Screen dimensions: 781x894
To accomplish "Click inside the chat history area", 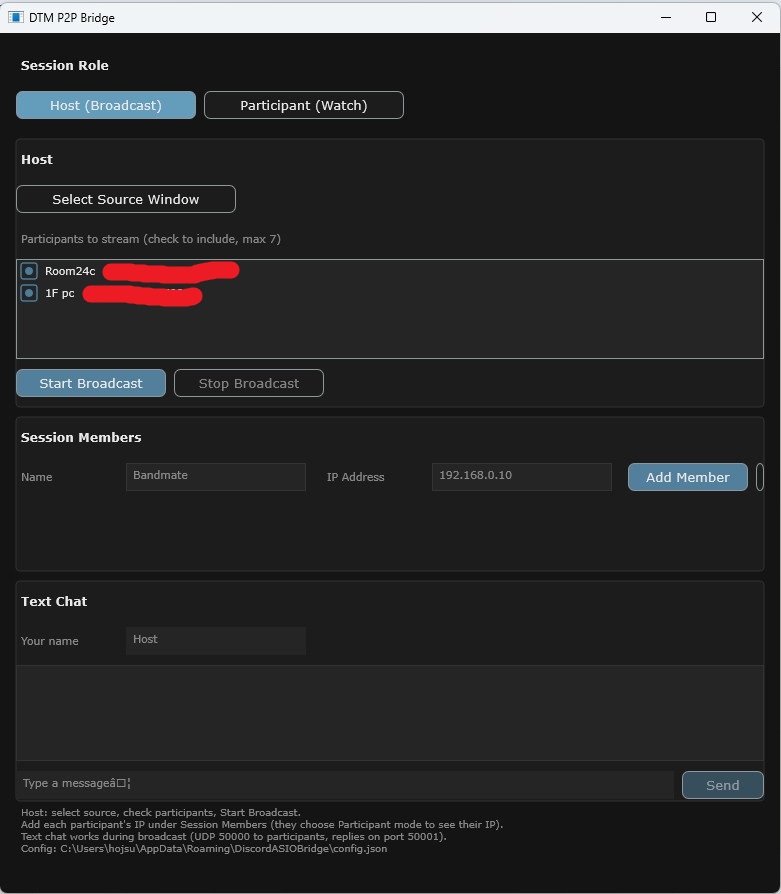I will point(390,713).
